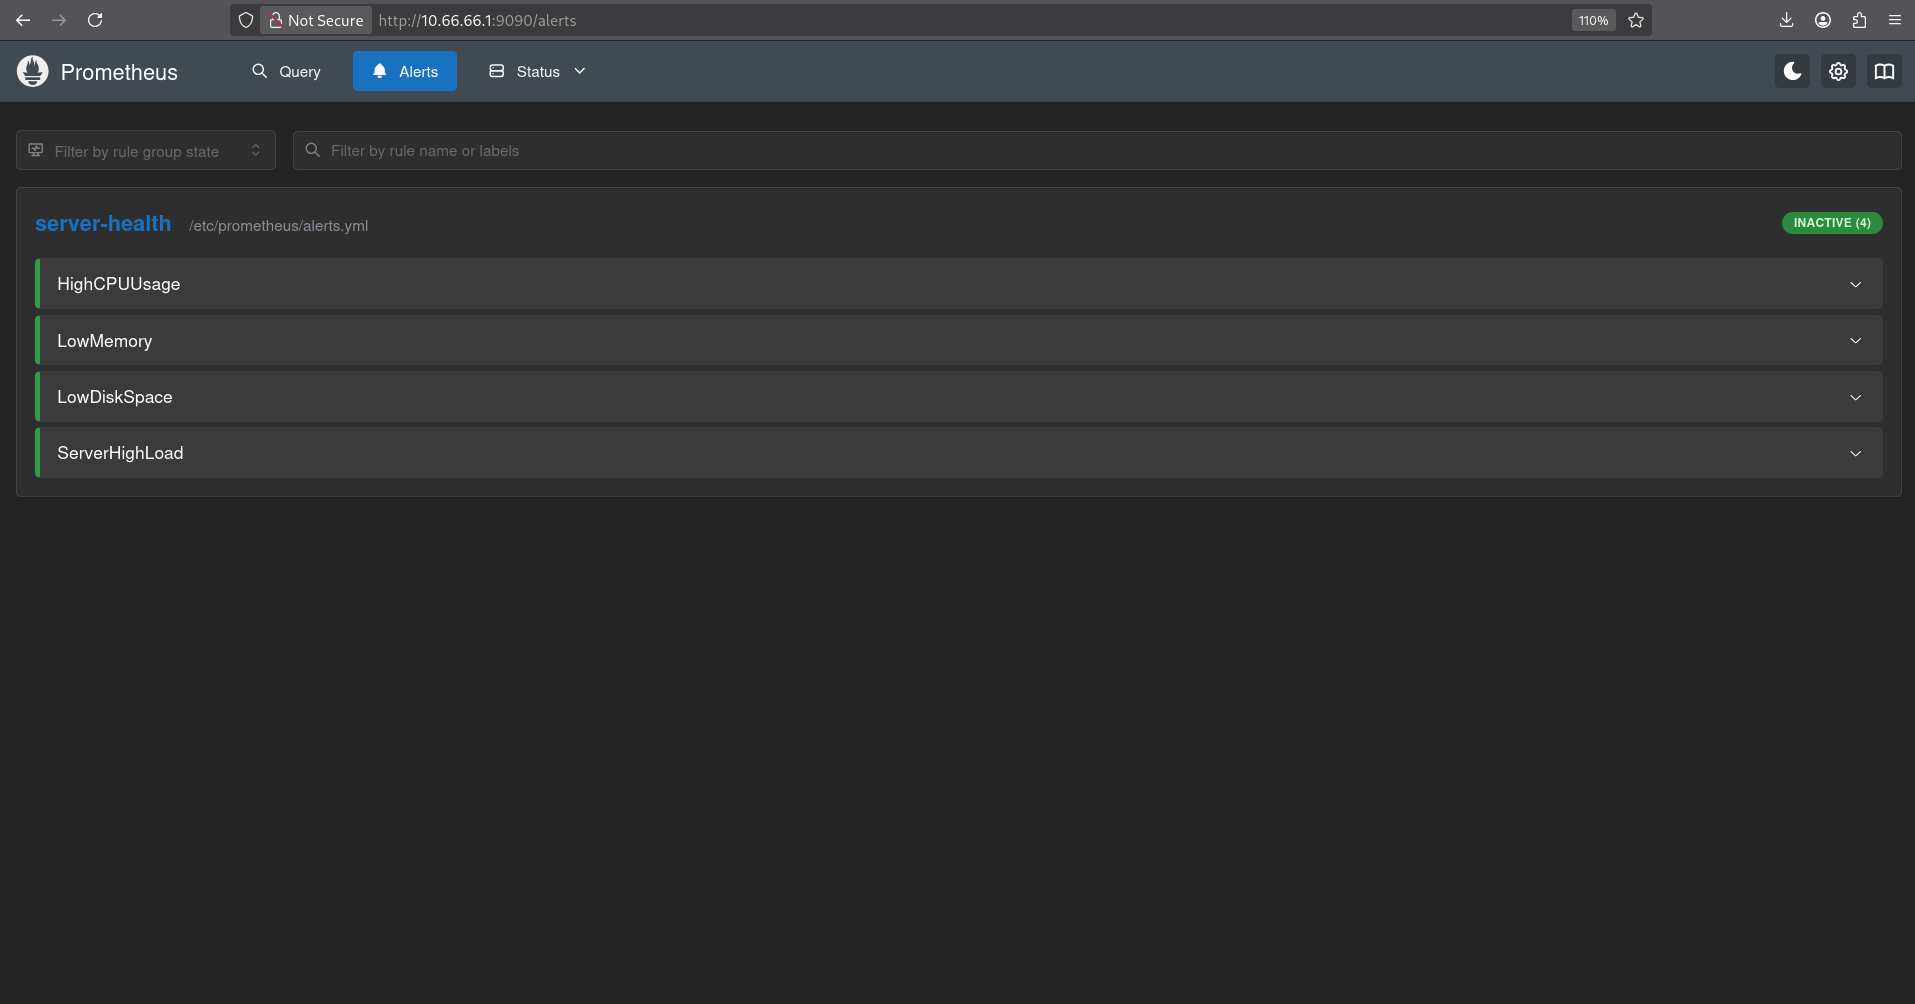Open the Status dropdown menu
The height and width of the screenshot is (1004, 1915).
pyautogui.click(x=537, y=71)
